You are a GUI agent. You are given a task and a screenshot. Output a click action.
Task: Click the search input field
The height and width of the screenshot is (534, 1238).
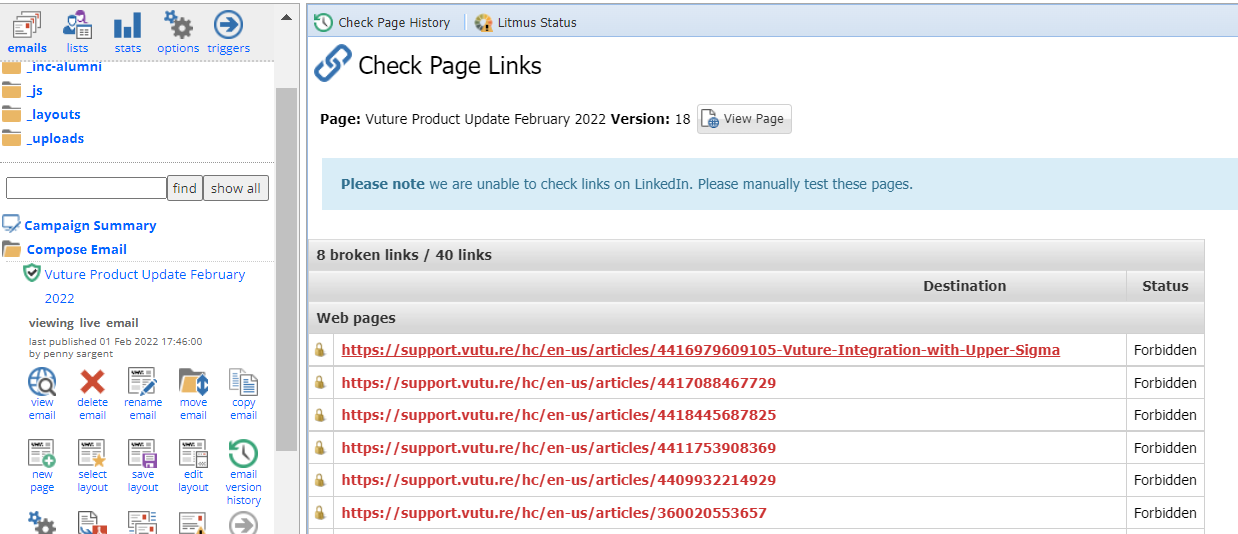86,188
